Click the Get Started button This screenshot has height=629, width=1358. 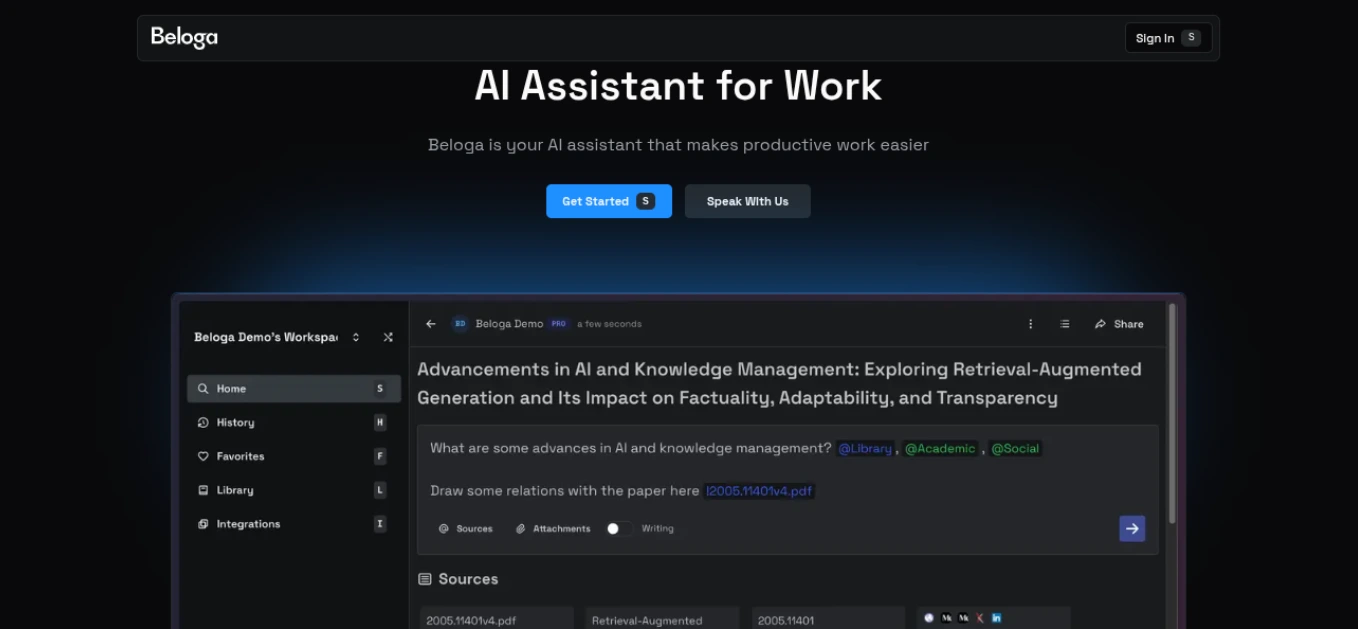[x=608, y=201]
